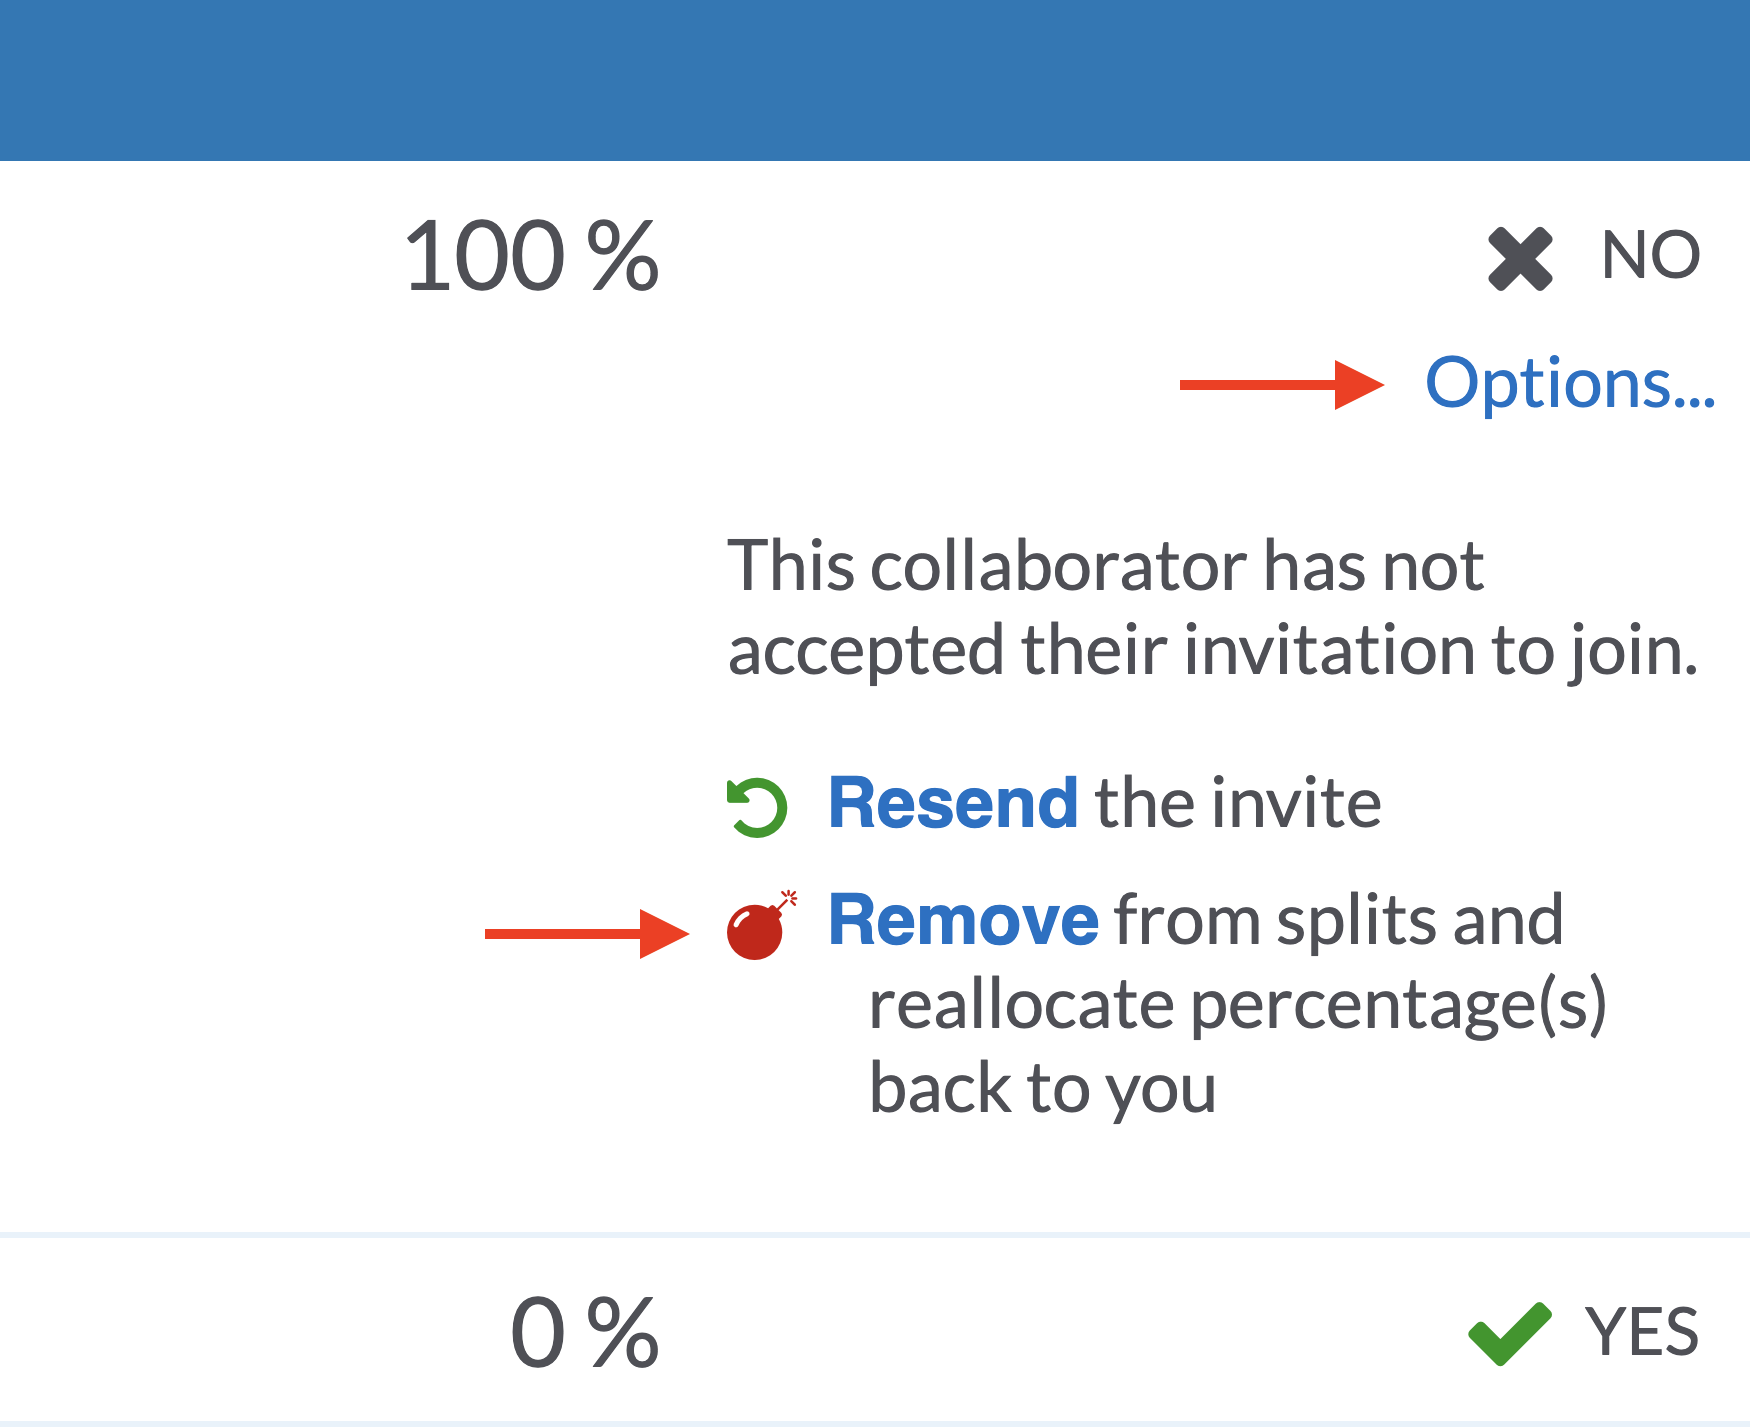The height and width of the screenshot is (1428, 1752).
Task: Select the 100 % split value
Action: coord(531,258)
